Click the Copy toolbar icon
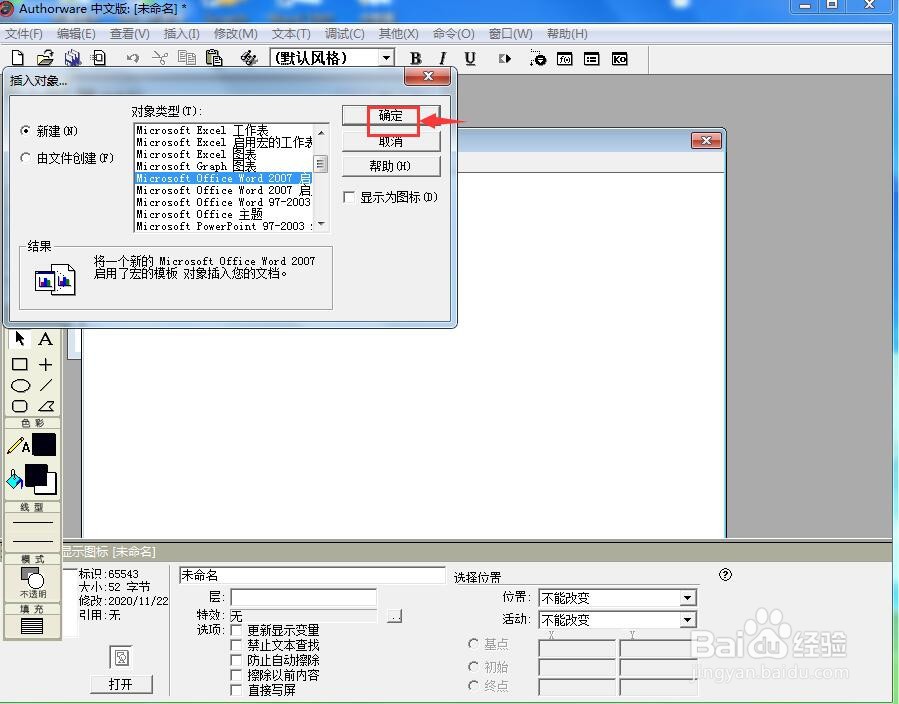This screenshot has height=704, width=899. click(x=187, y=58)
